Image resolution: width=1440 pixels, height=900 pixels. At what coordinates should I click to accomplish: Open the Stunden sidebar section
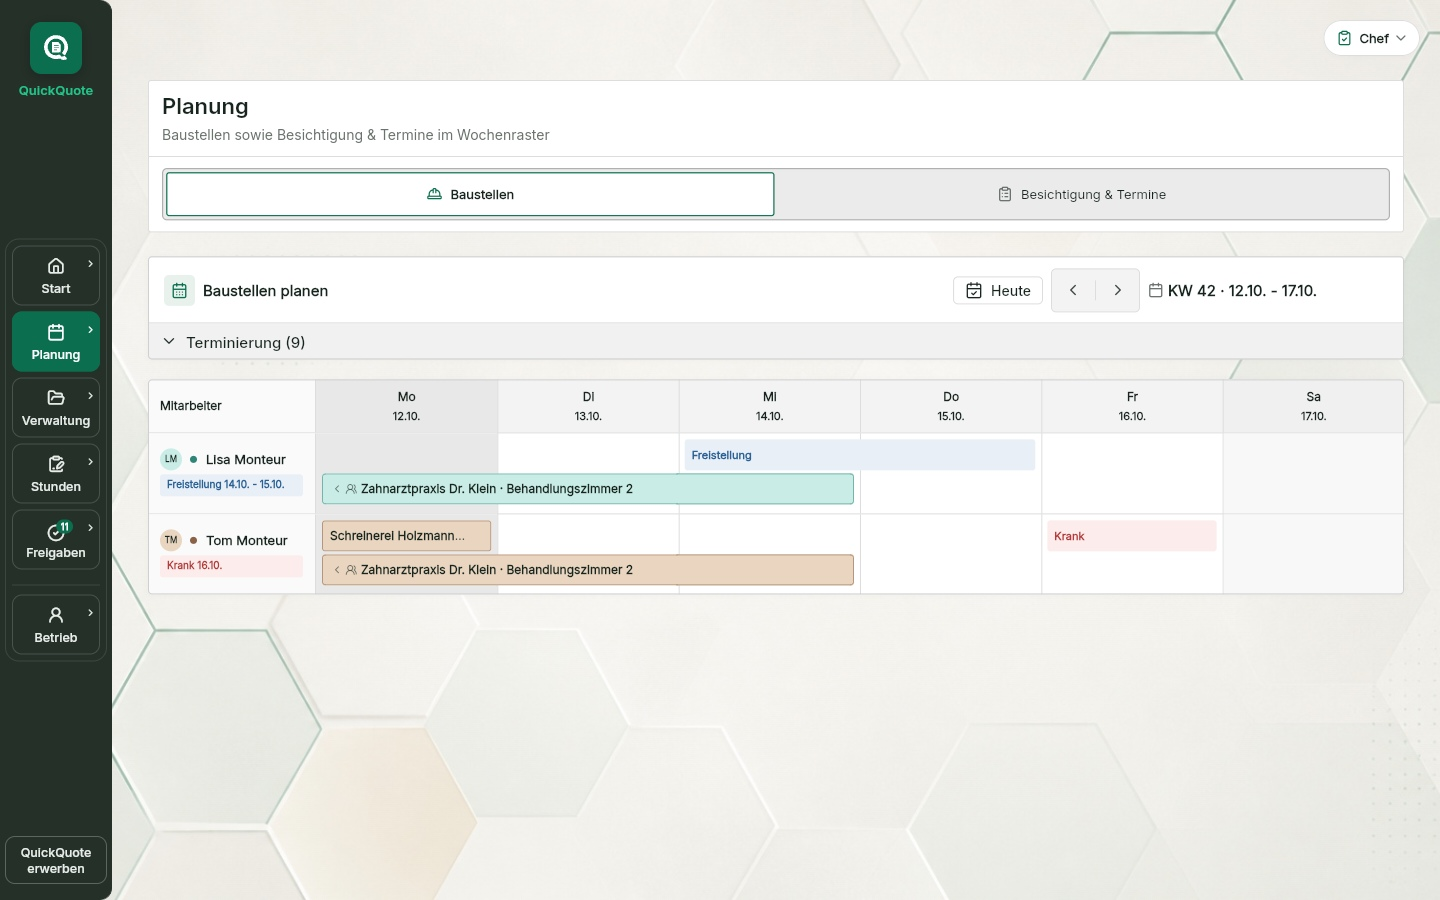pos(56,473)
